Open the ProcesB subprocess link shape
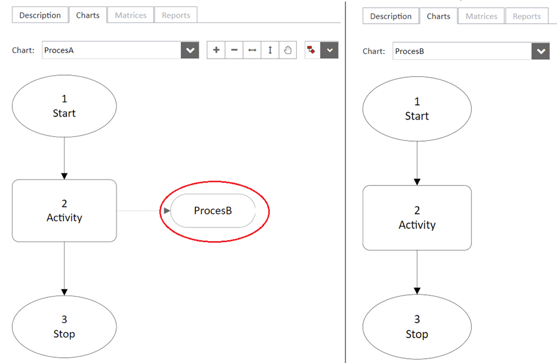Screen dimensions: 557x363 [213, 211]
